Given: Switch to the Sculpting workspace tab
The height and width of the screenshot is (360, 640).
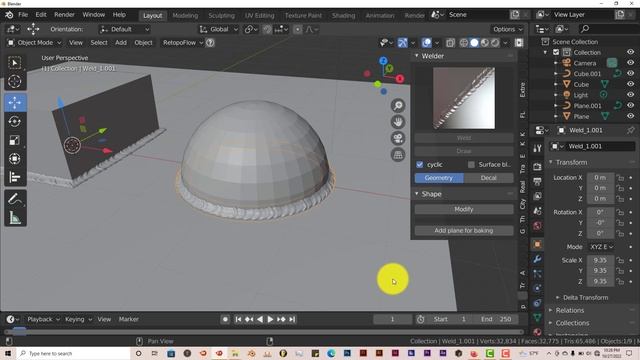Looking at the screenshot, I should 221,16.
